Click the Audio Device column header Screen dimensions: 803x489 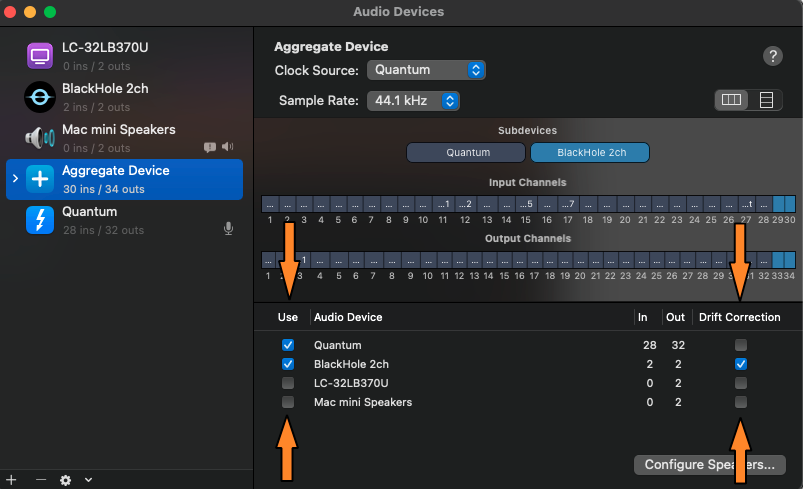(348, 317)
